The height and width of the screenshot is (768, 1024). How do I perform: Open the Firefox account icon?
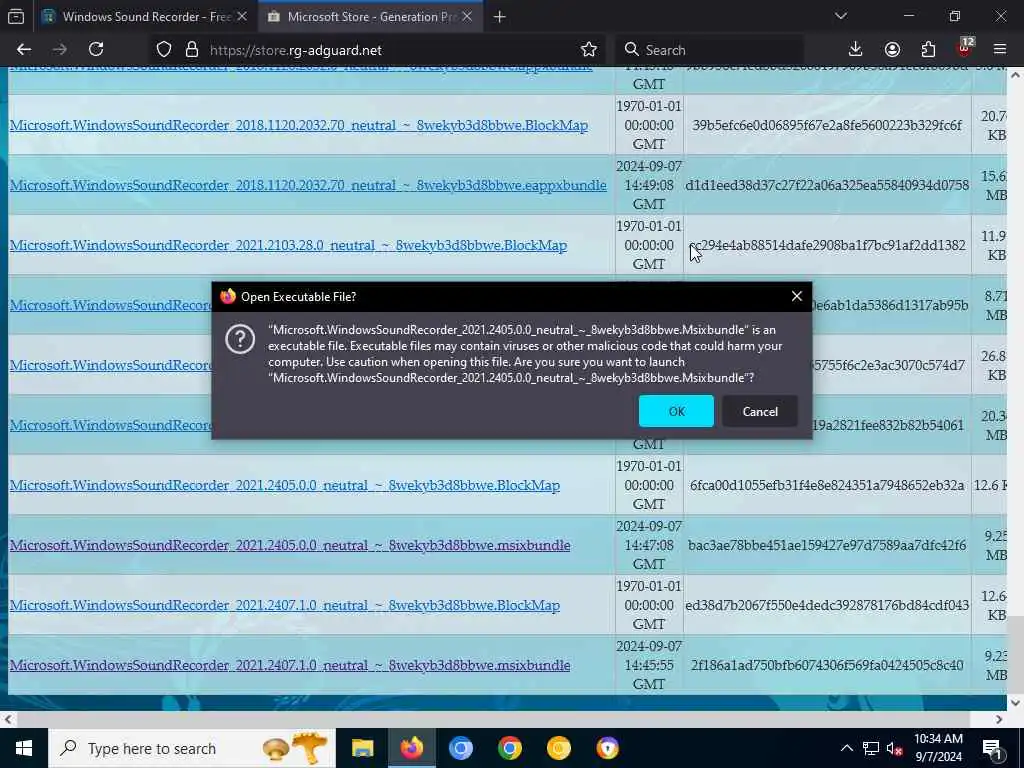(x=892, y=50)
